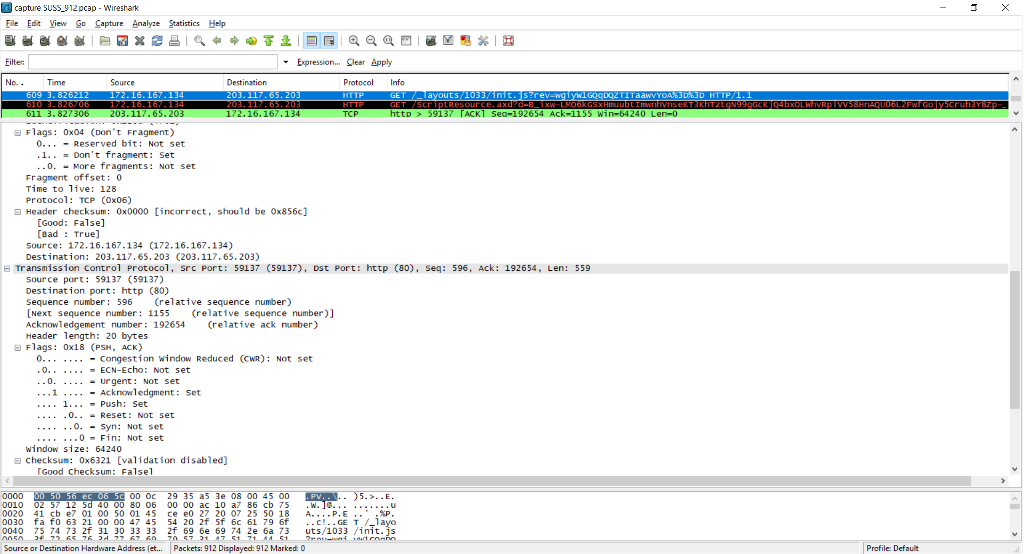The width and height of the screenshot is (1024, 554).
Task: Select Time to live: 128 line
Action: (71, 189)
